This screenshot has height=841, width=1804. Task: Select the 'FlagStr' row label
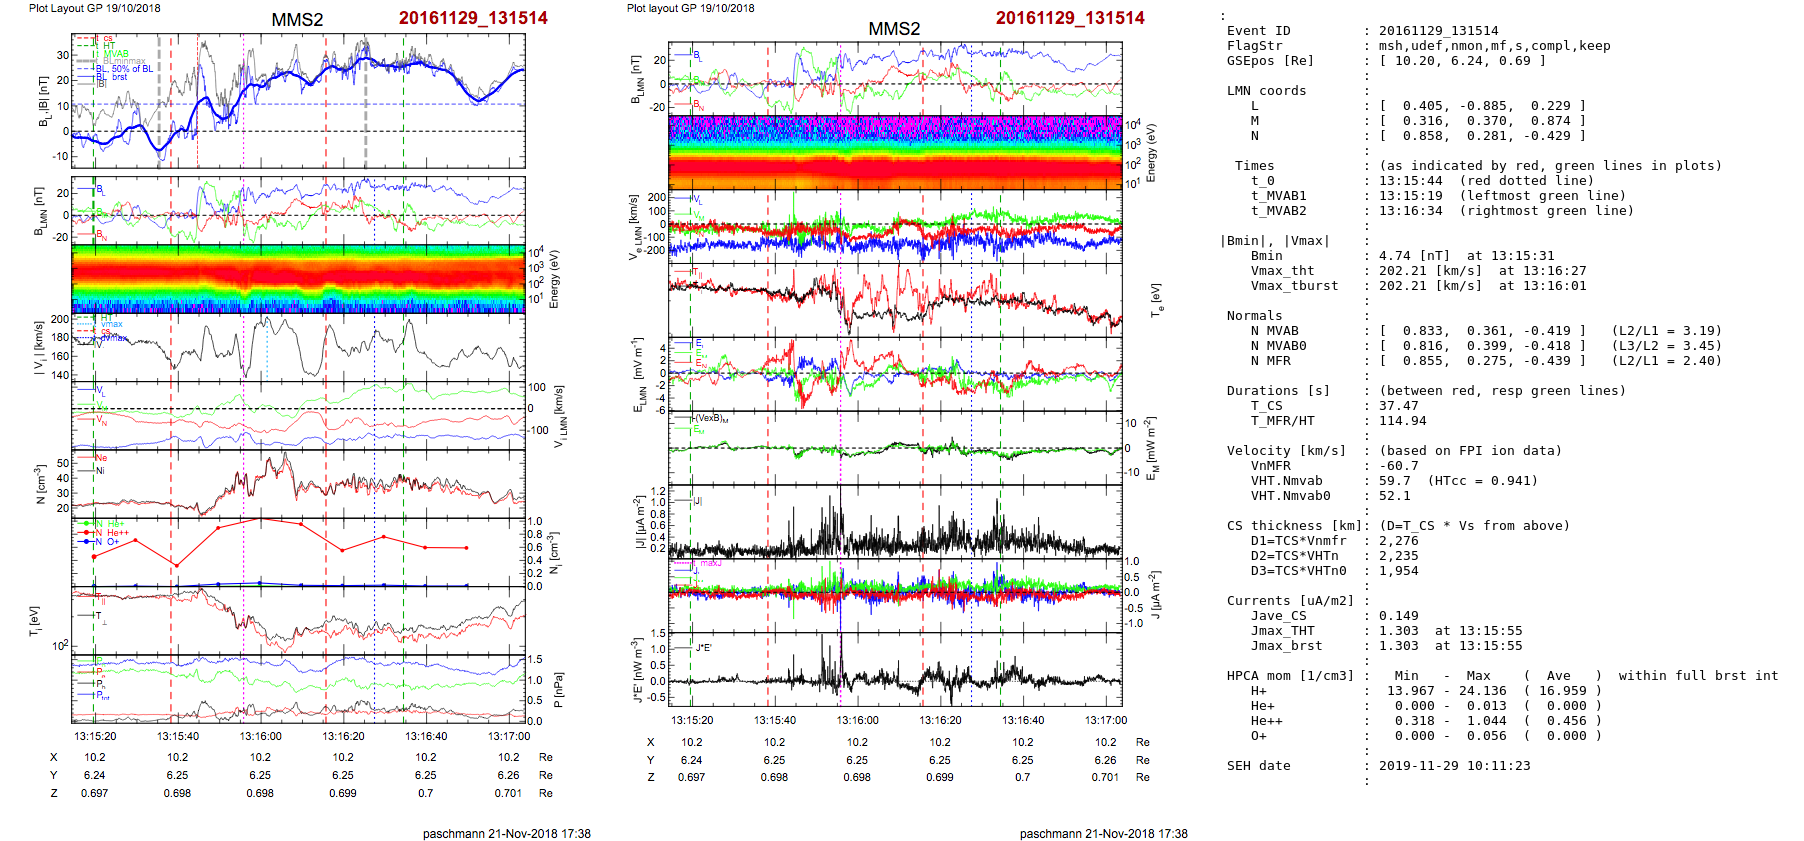click(x=1254, y=46)
